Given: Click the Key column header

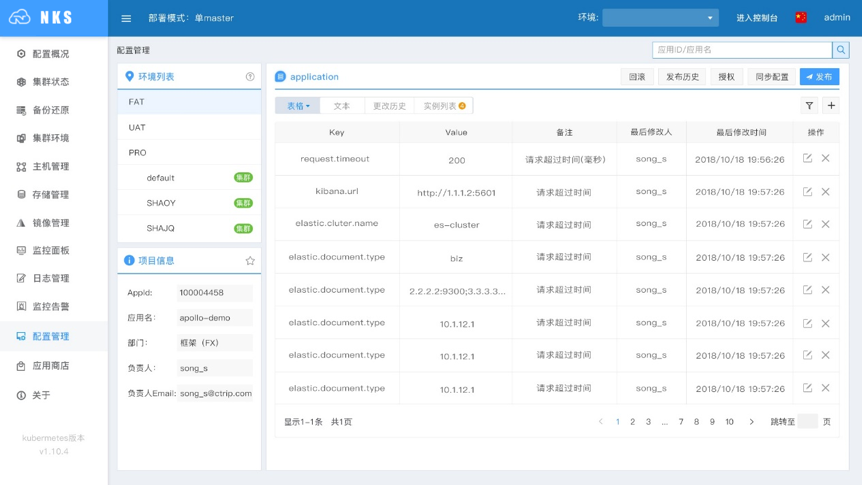Looking at the screenshot, I should [337, 133].
